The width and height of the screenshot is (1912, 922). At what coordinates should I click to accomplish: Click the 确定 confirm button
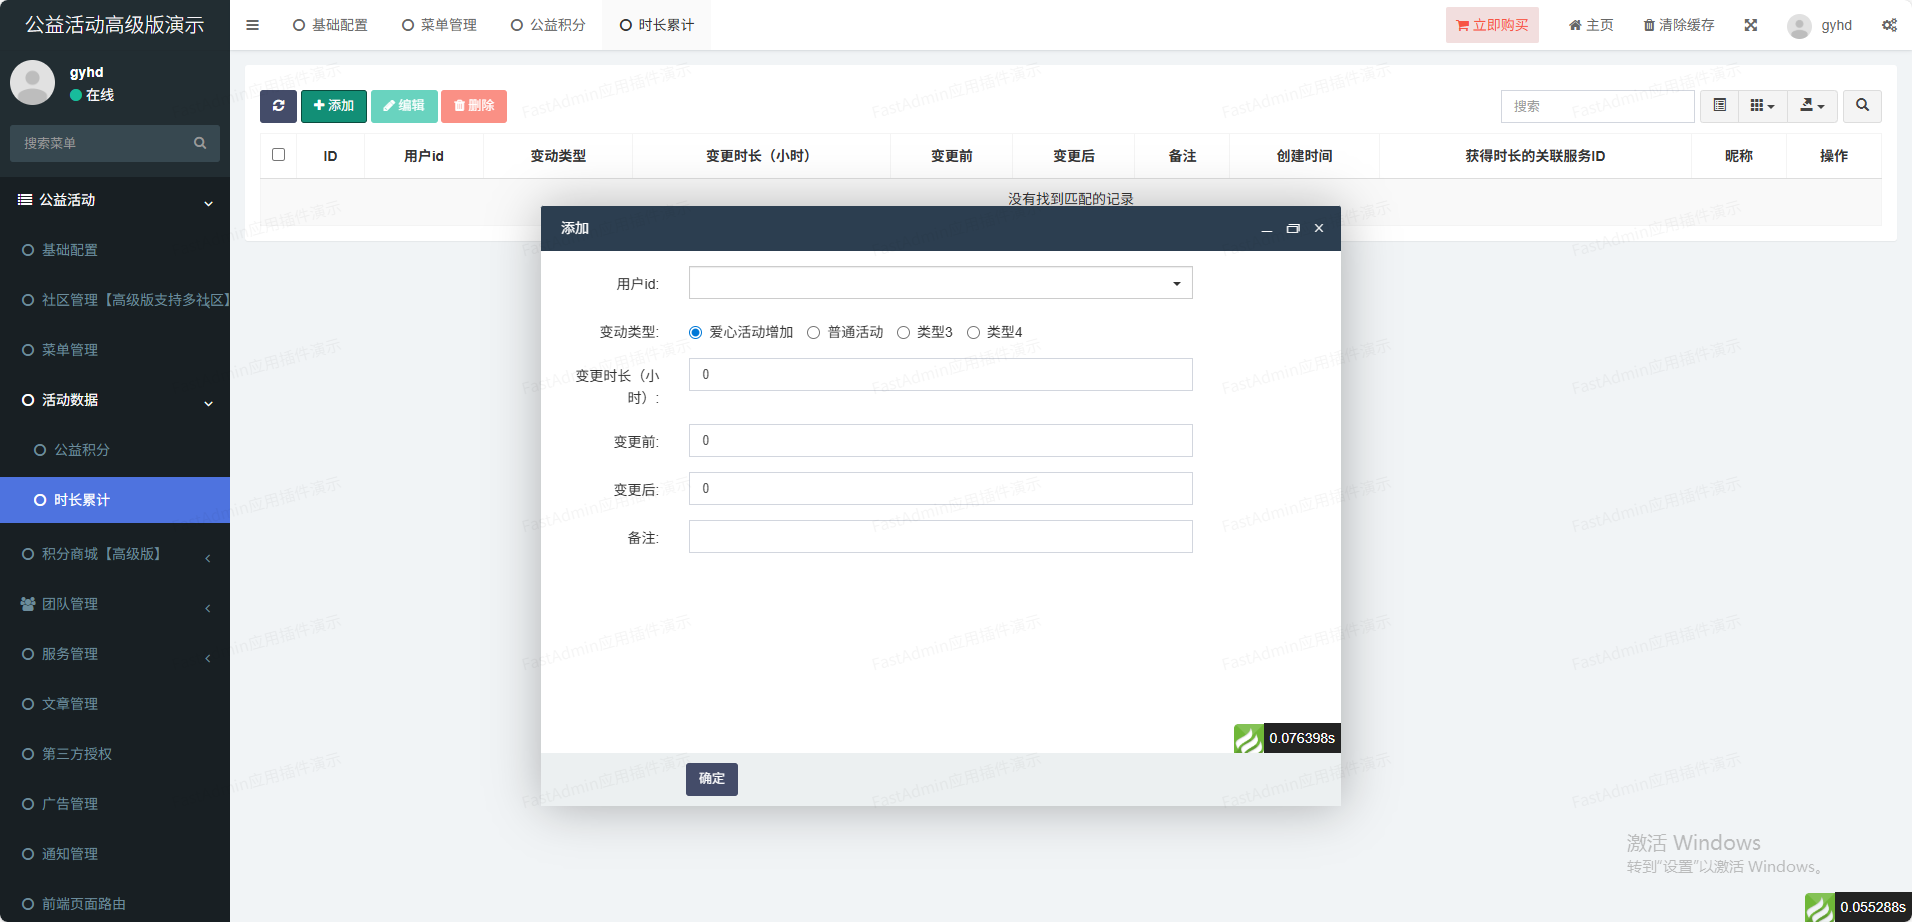click(711, 779)
